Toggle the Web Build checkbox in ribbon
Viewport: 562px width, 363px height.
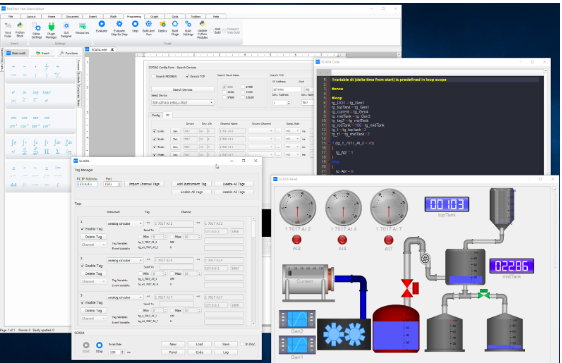coord(212,30)
